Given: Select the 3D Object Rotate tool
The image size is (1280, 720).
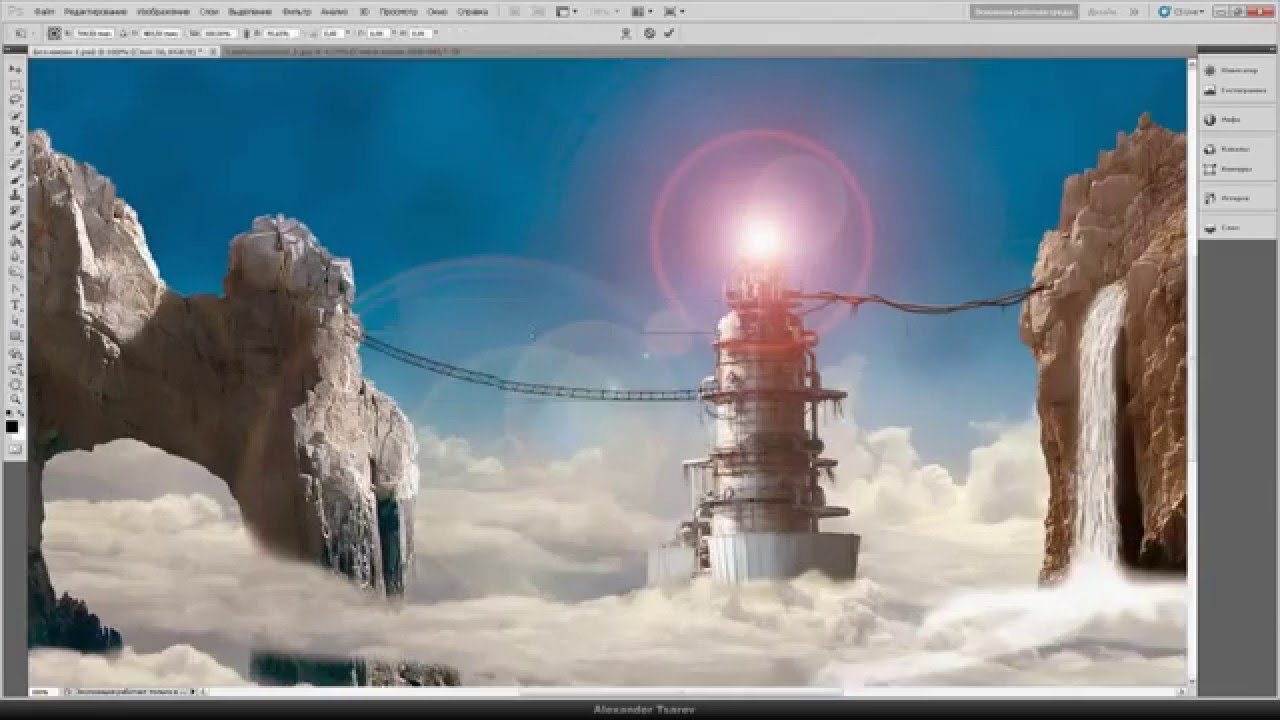Looking at the screenshot, I should click(x=15, y=353).
